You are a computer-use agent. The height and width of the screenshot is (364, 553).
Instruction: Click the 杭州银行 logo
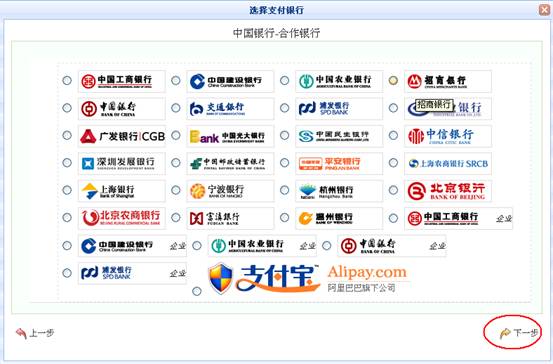click(x=339, y=191)
